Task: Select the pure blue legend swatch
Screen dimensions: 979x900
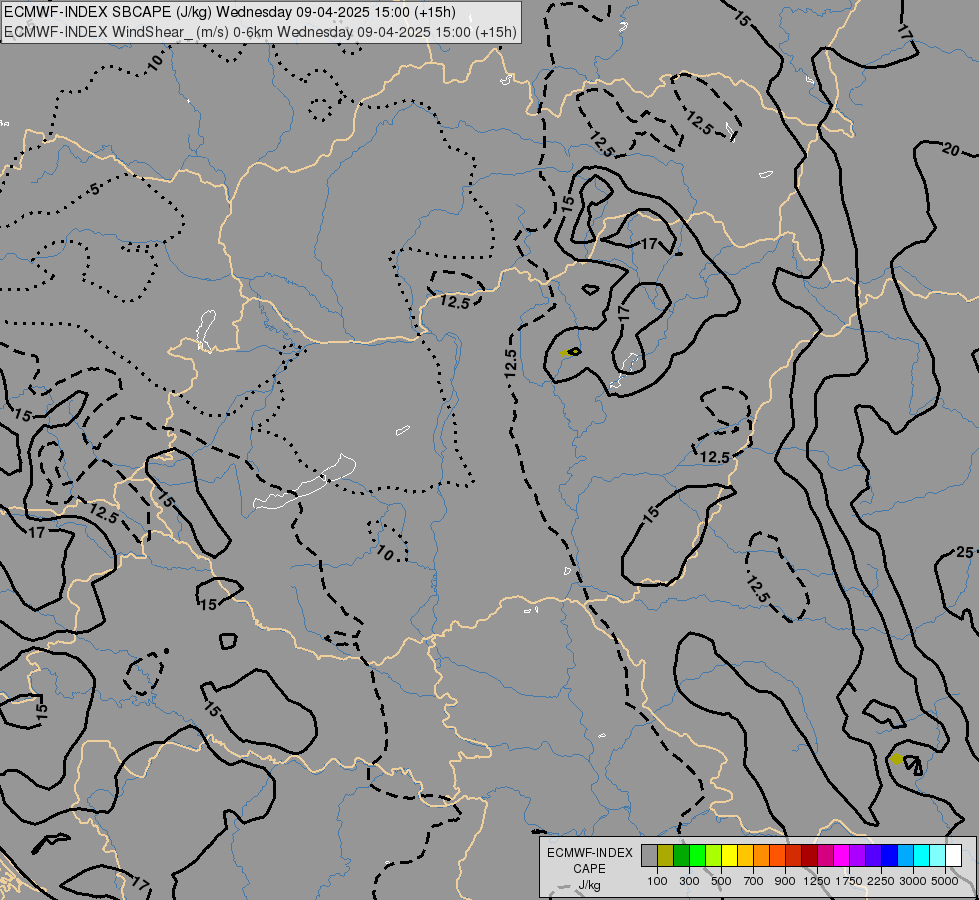Action: 889,855
